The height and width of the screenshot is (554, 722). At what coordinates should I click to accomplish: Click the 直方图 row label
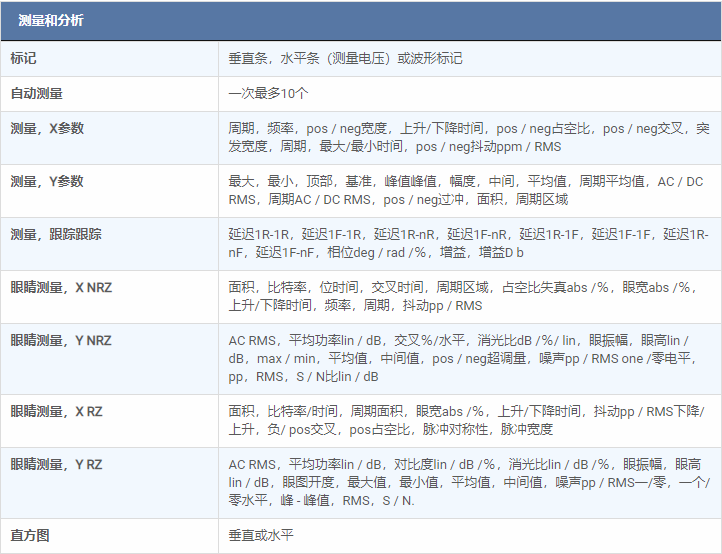pyautogui.click(x=30, y=535)
